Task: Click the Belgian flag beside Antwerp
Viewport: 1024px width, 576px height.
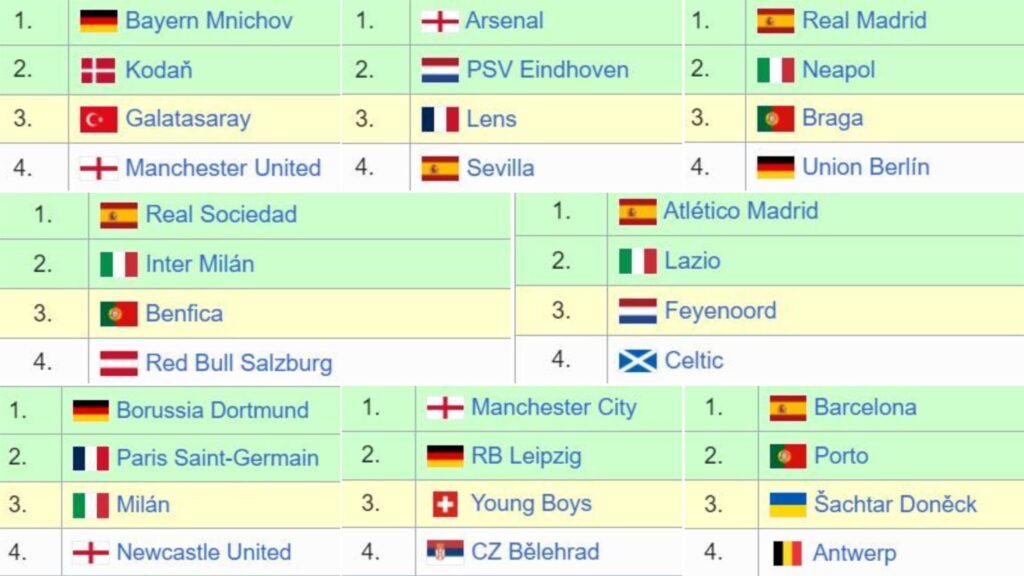Action: pos(788,554)
